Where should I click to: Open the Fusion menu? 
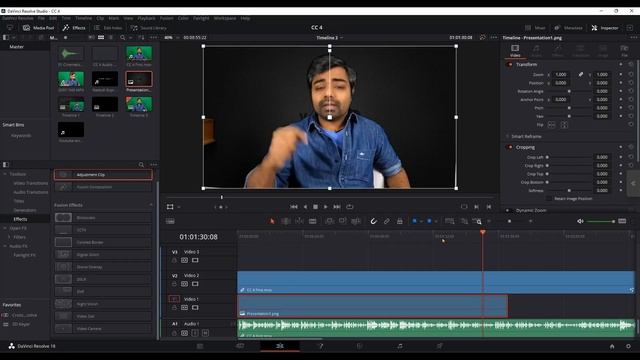167,18
